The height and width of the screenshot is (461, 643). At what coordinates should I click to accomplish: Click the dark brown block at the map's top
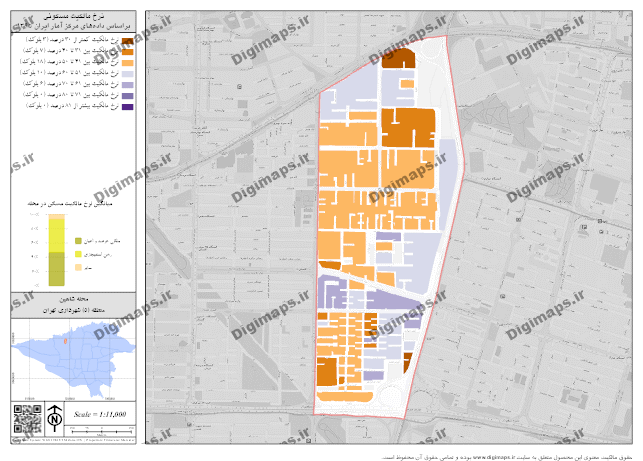click(399, 57)
